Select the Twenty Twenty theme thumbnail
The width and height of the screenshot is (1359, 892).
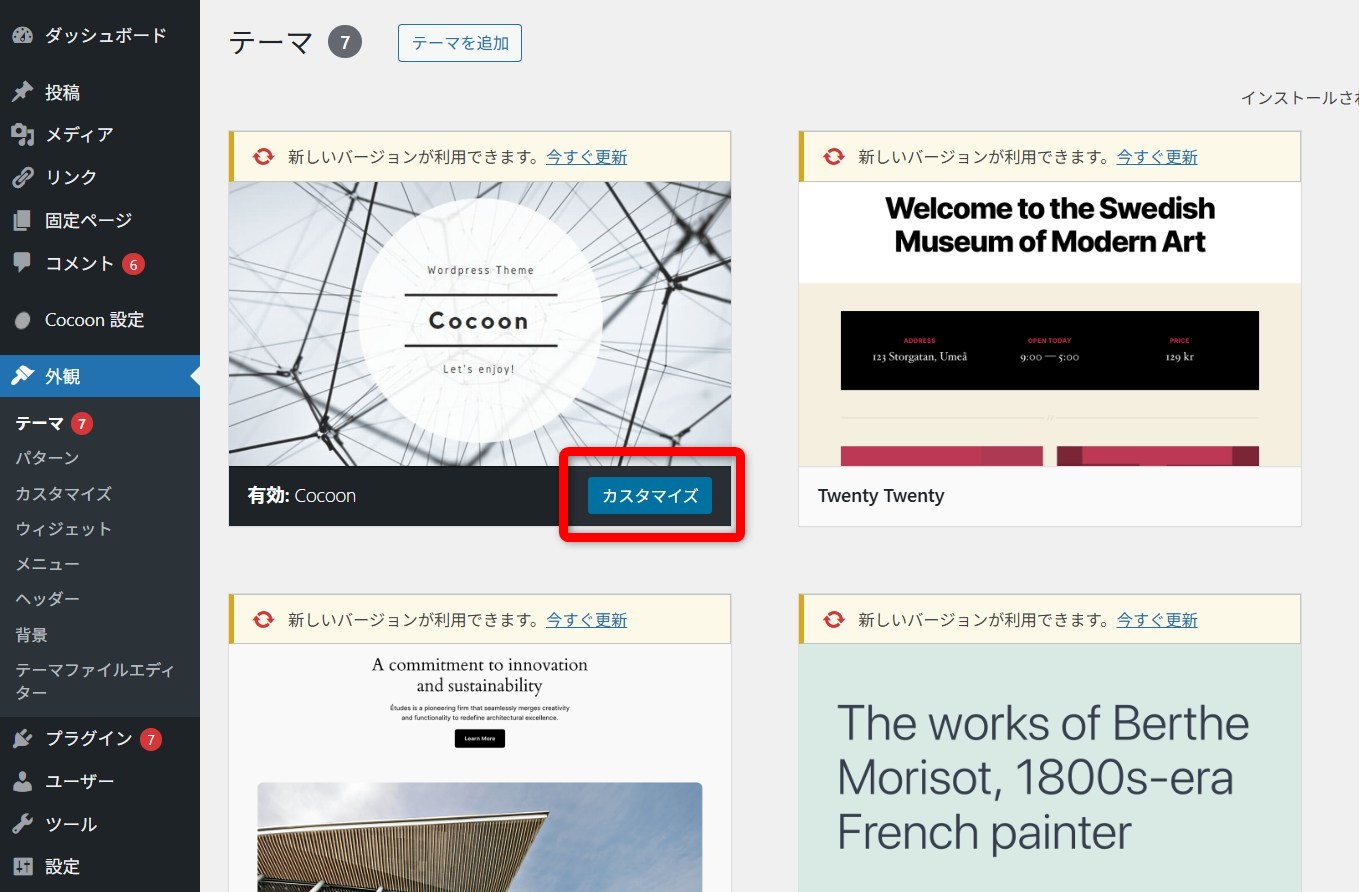(x=1050, y=324)
